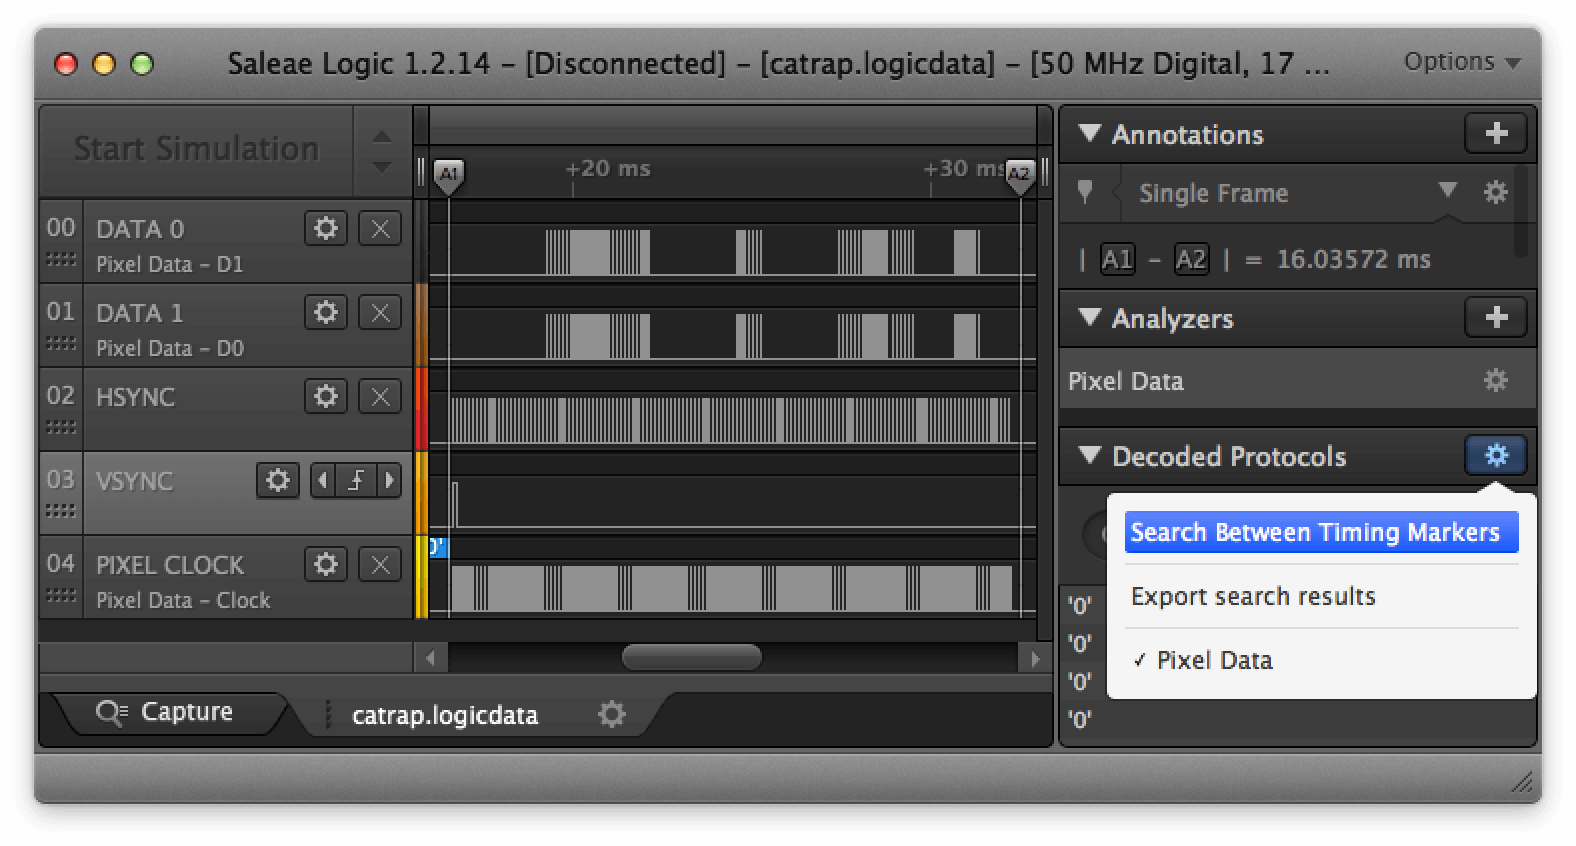Open settings gear for DATA 1 channel
This screenshot has width=1576, height=846.
click(x=326, y=312)
